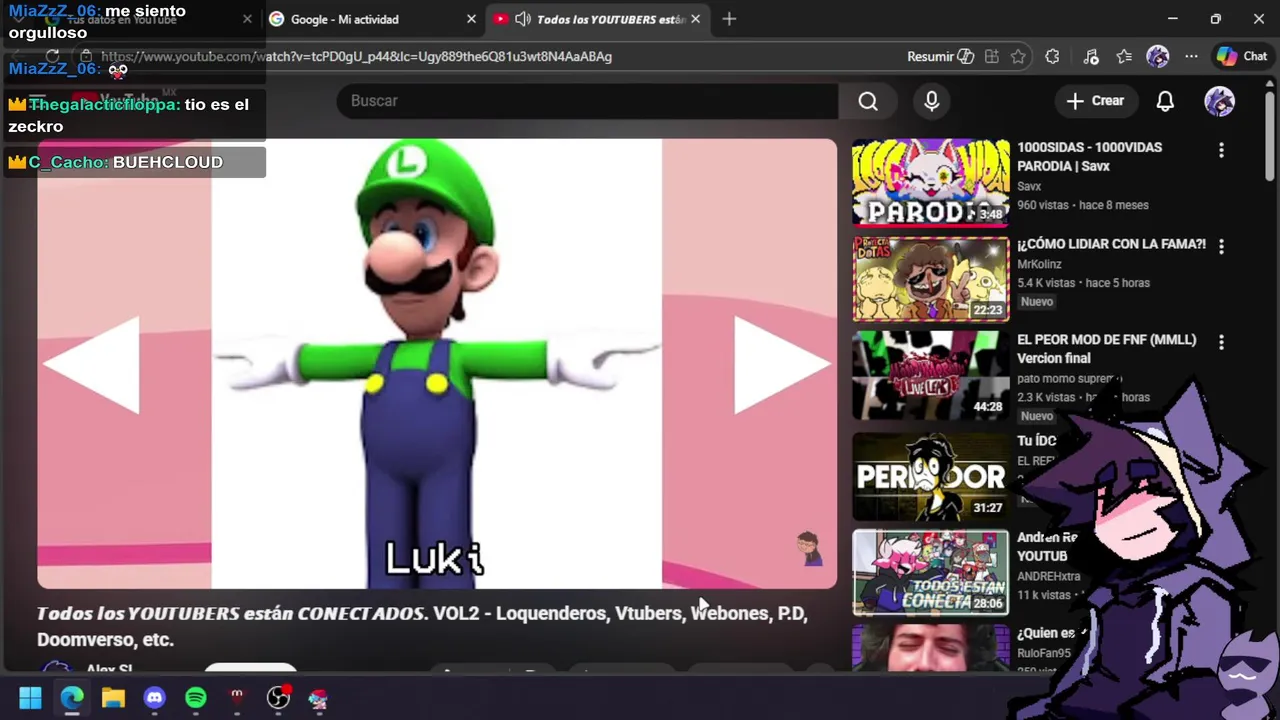
Task: Open Edge Settings and more (three dots)
Action: (x=1191, y=57)
